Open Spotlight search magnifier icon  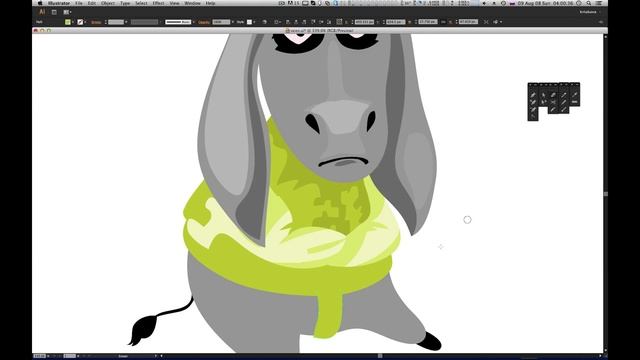point(589,3)
